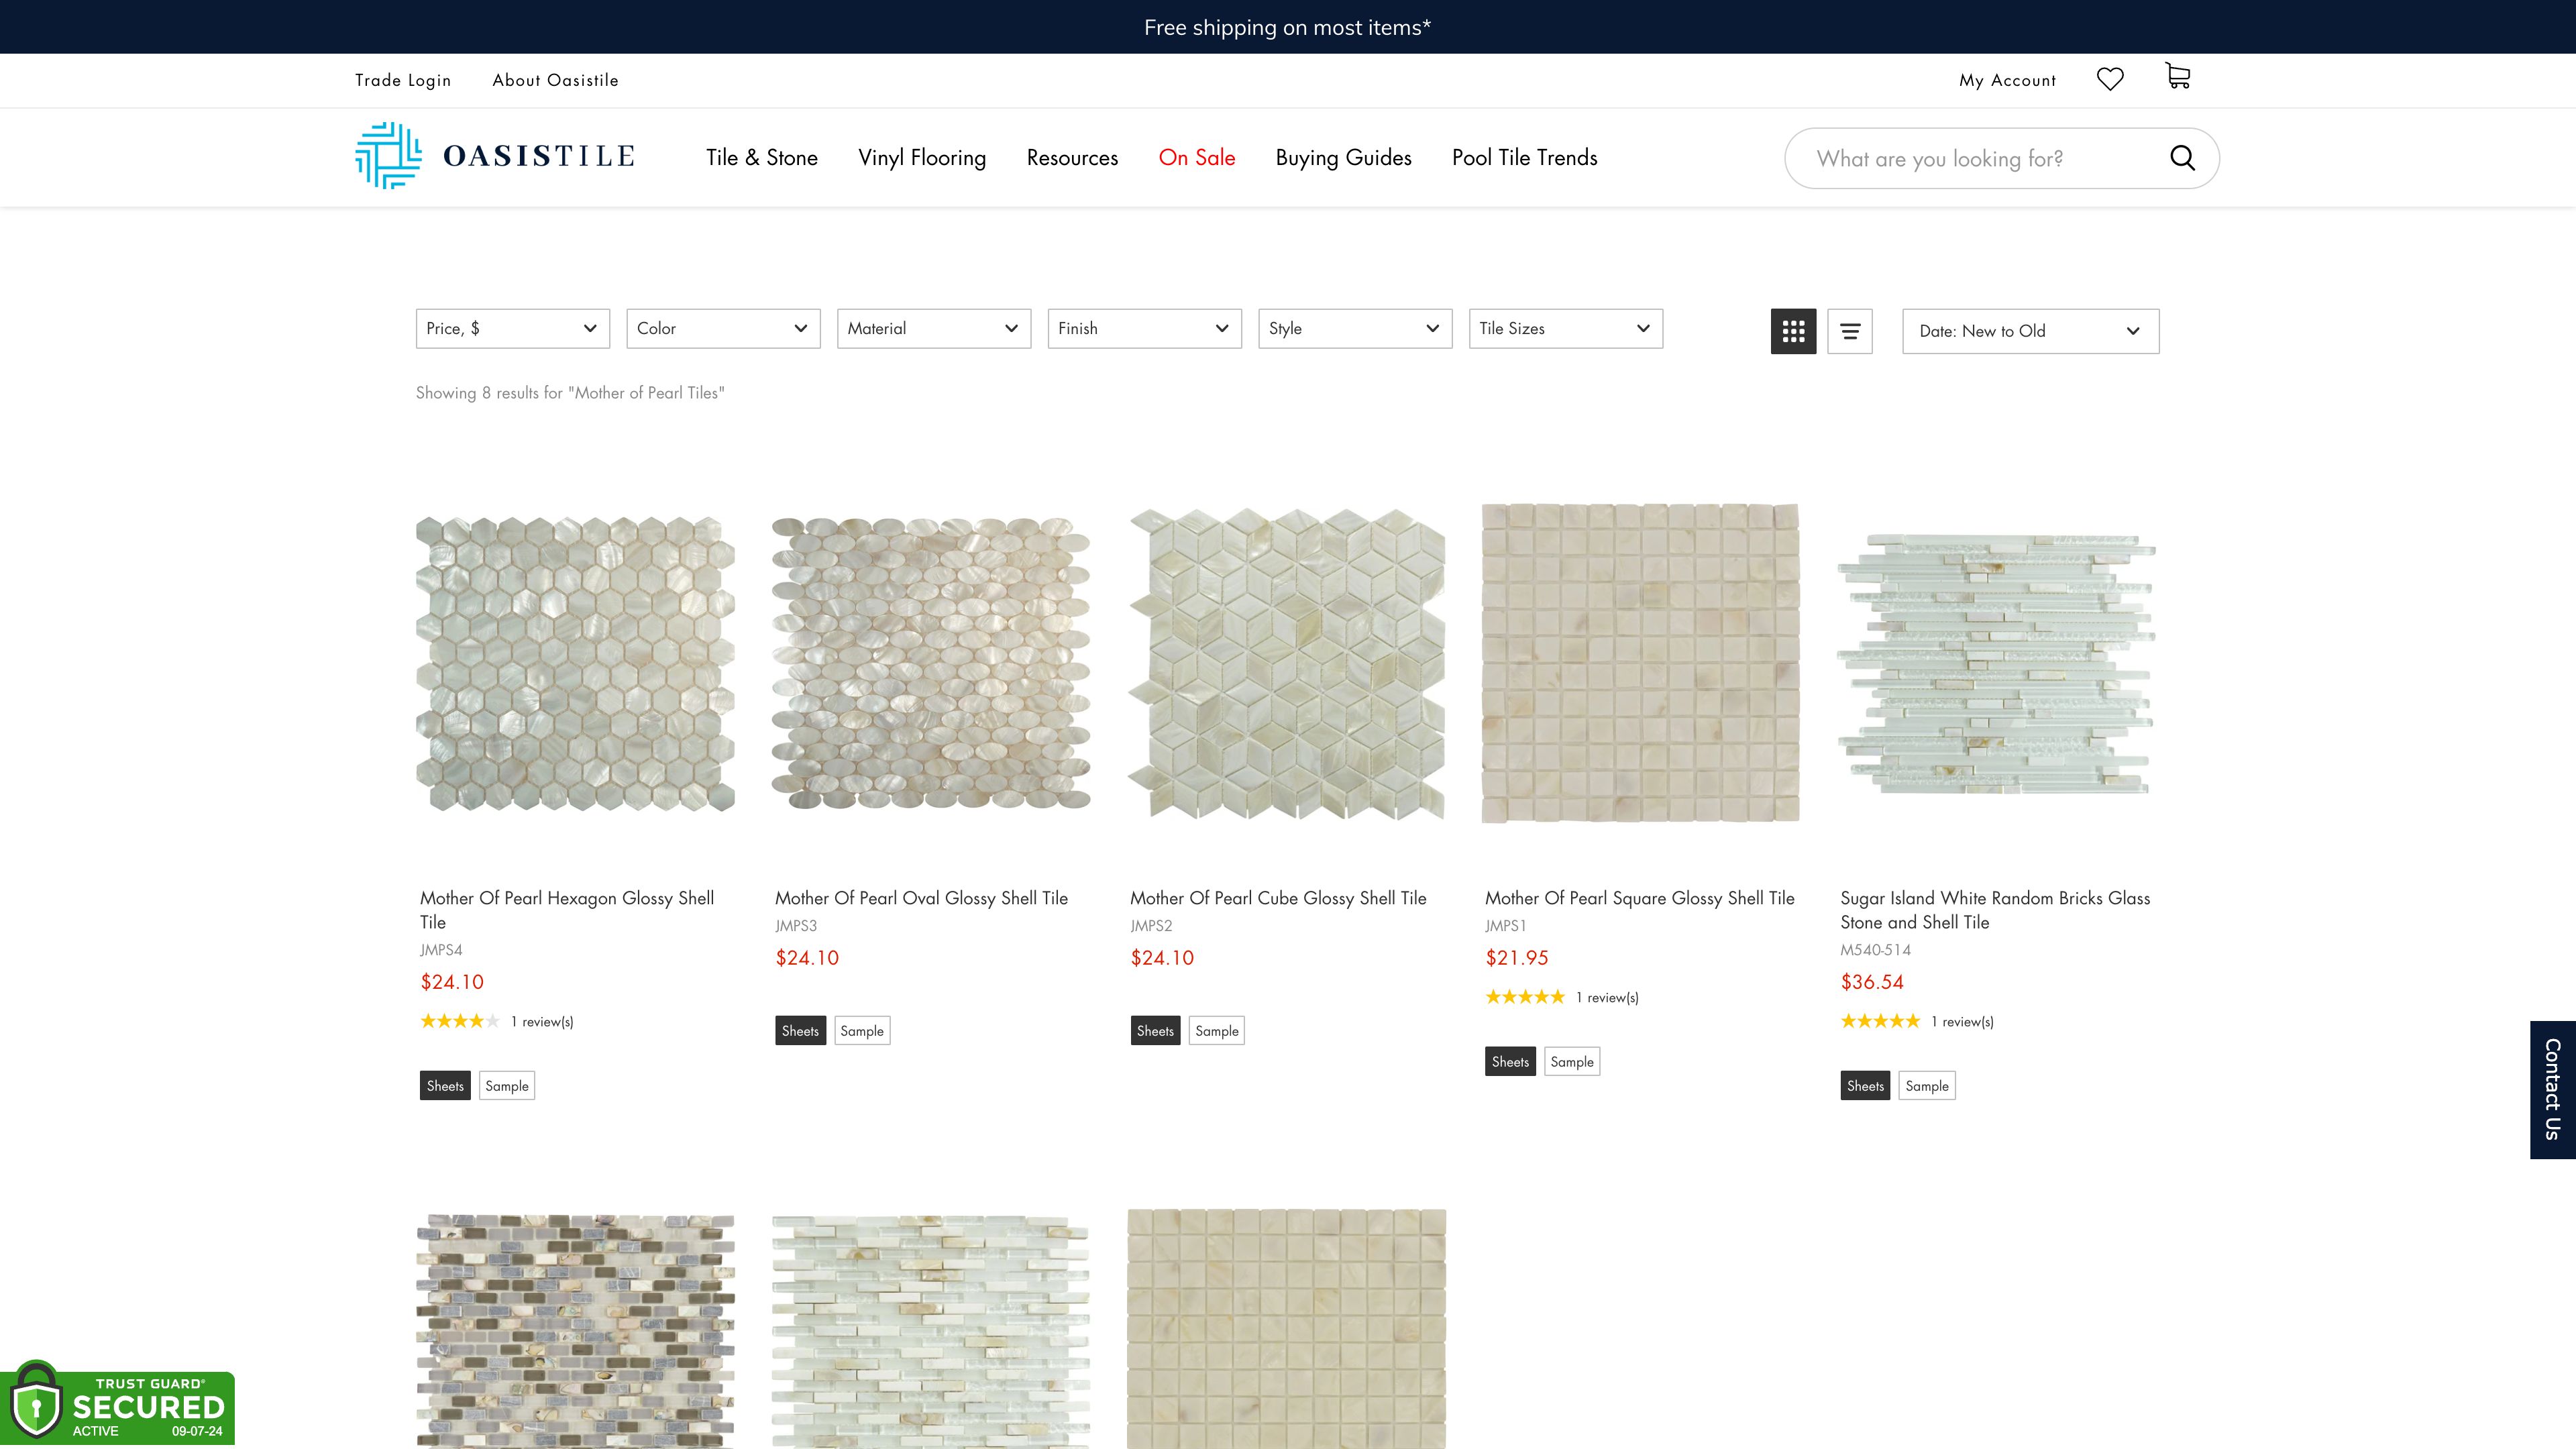Go to the On Sale menu item
This screenshot has width=2576, height=1449.
(x=1196, y=158)
